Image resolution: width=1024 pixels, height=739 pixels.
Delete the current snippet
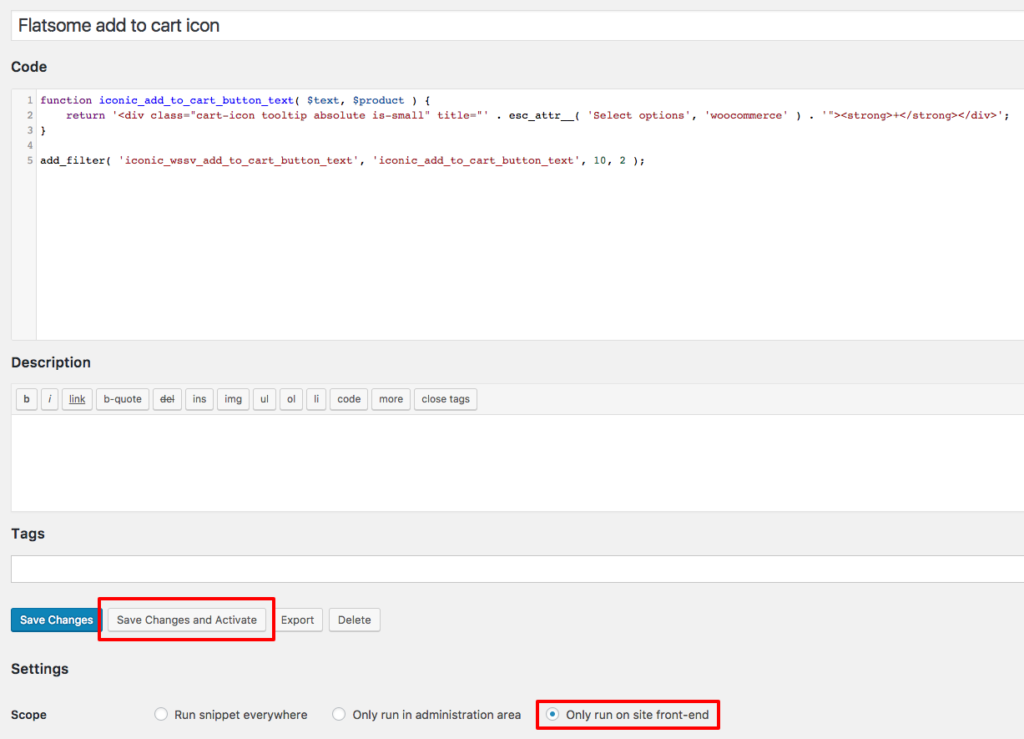(354, 620)
